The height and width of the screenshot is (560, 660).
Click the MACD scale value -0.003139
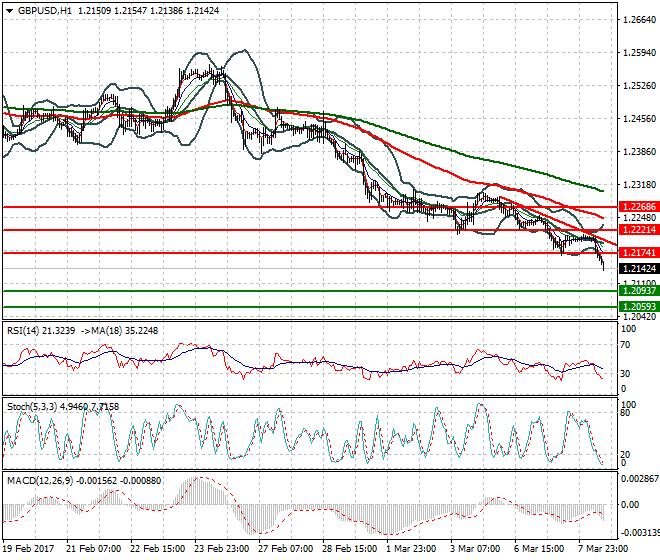[x=640, y=533]
